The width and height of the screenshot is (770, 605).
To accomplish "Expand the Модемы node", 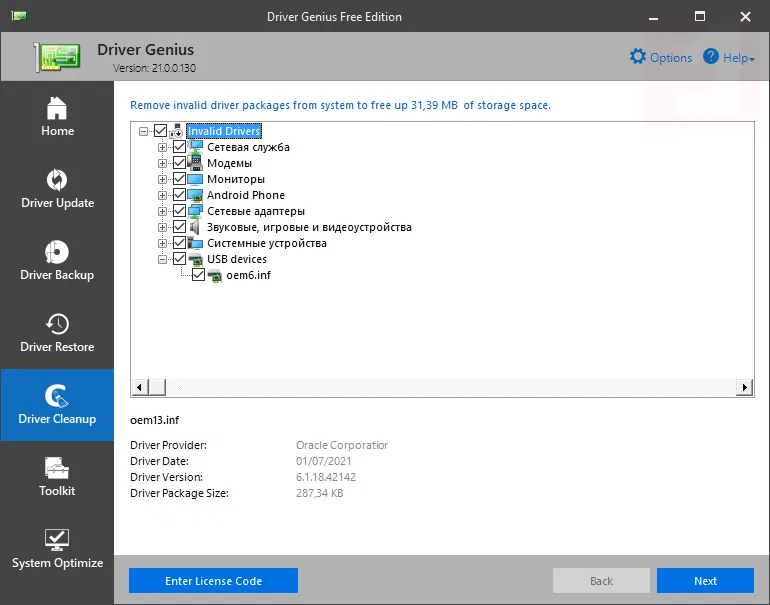I will point(162,163).
